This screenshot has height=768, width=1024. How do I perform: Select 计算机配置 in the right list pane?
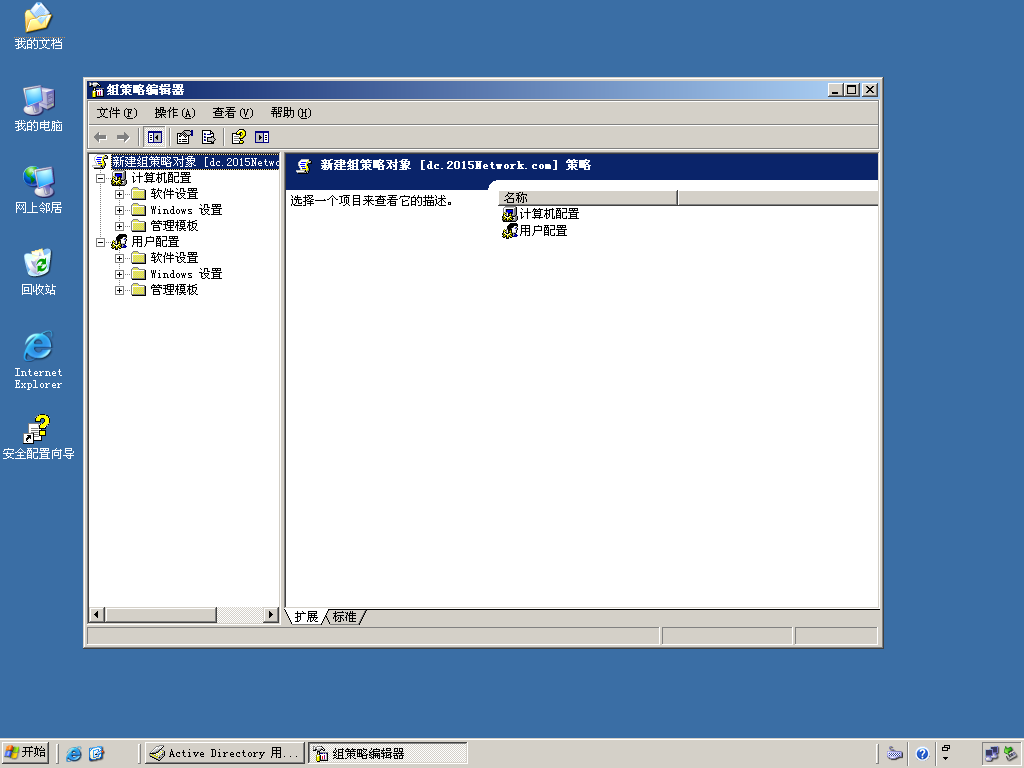[541, 214]
